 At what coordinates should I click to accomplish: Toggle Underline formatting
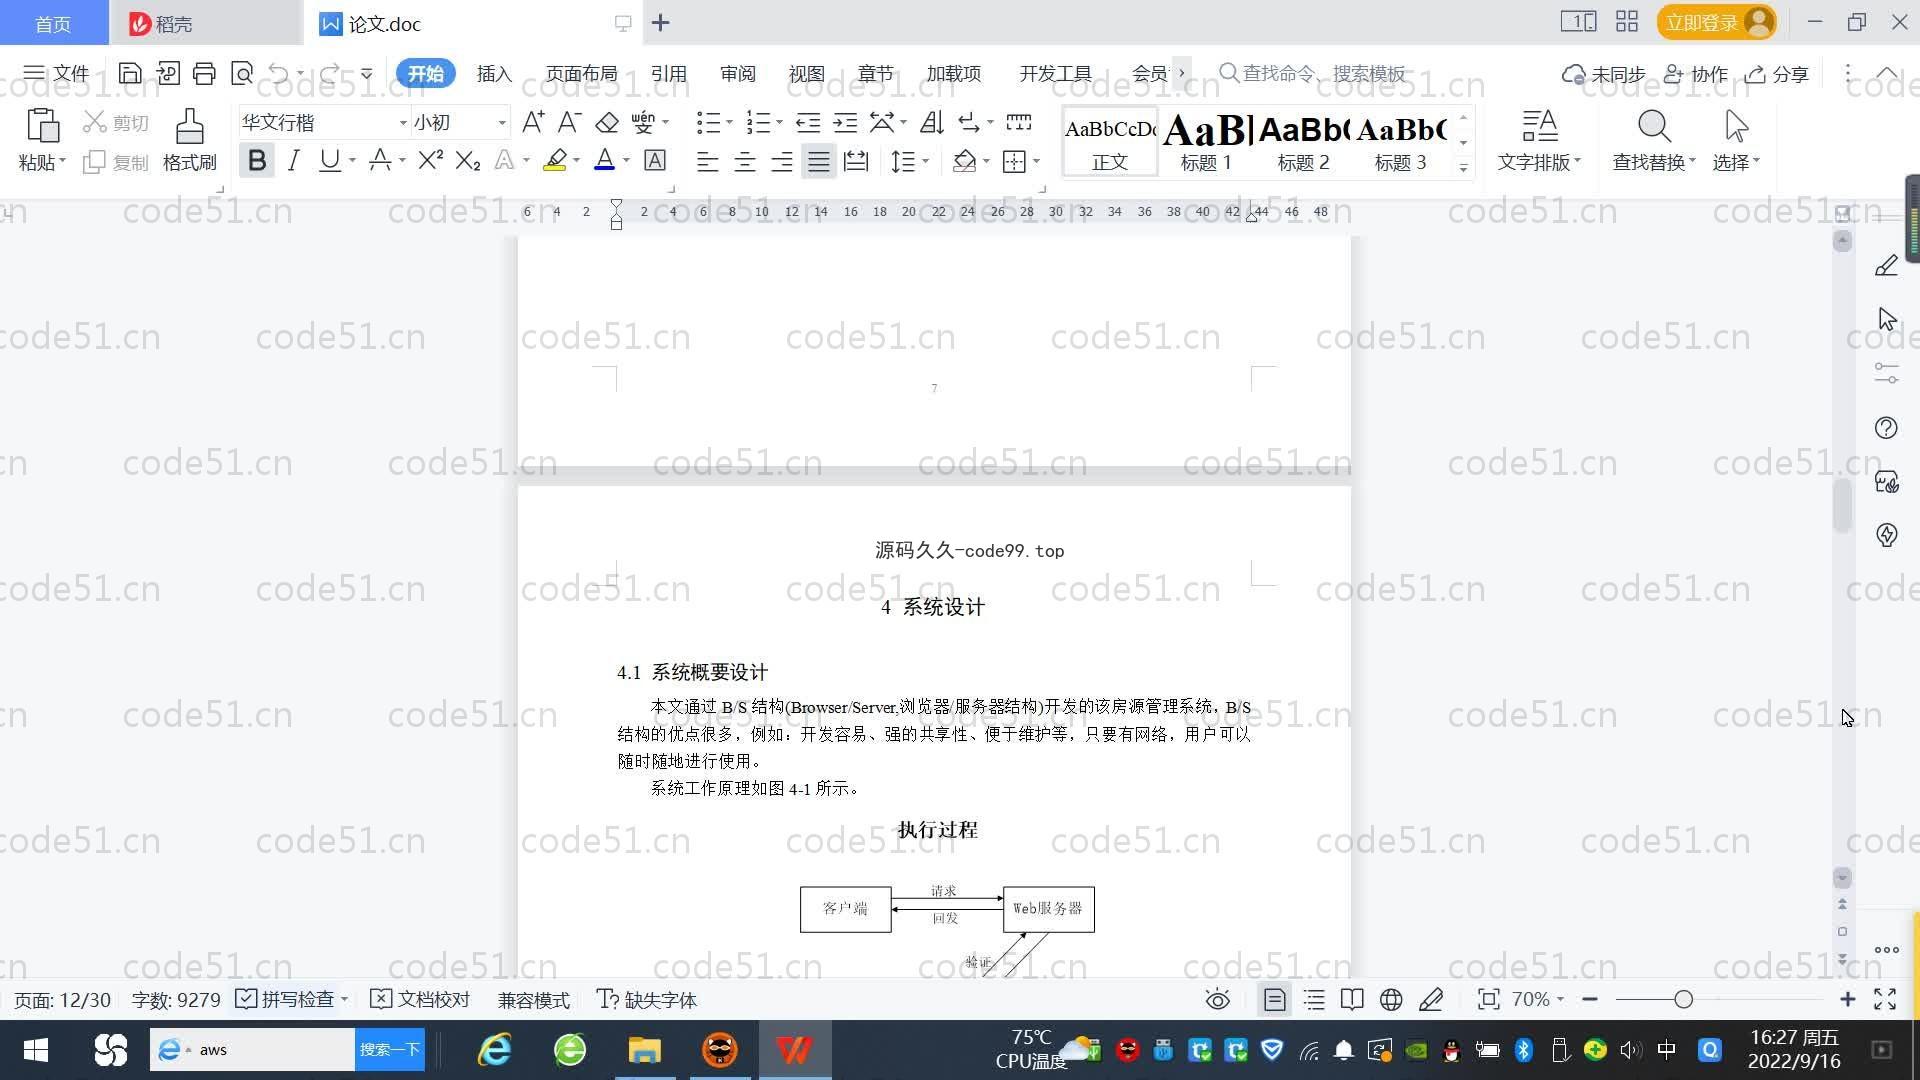pyautogui.click(x=329, y=160)
